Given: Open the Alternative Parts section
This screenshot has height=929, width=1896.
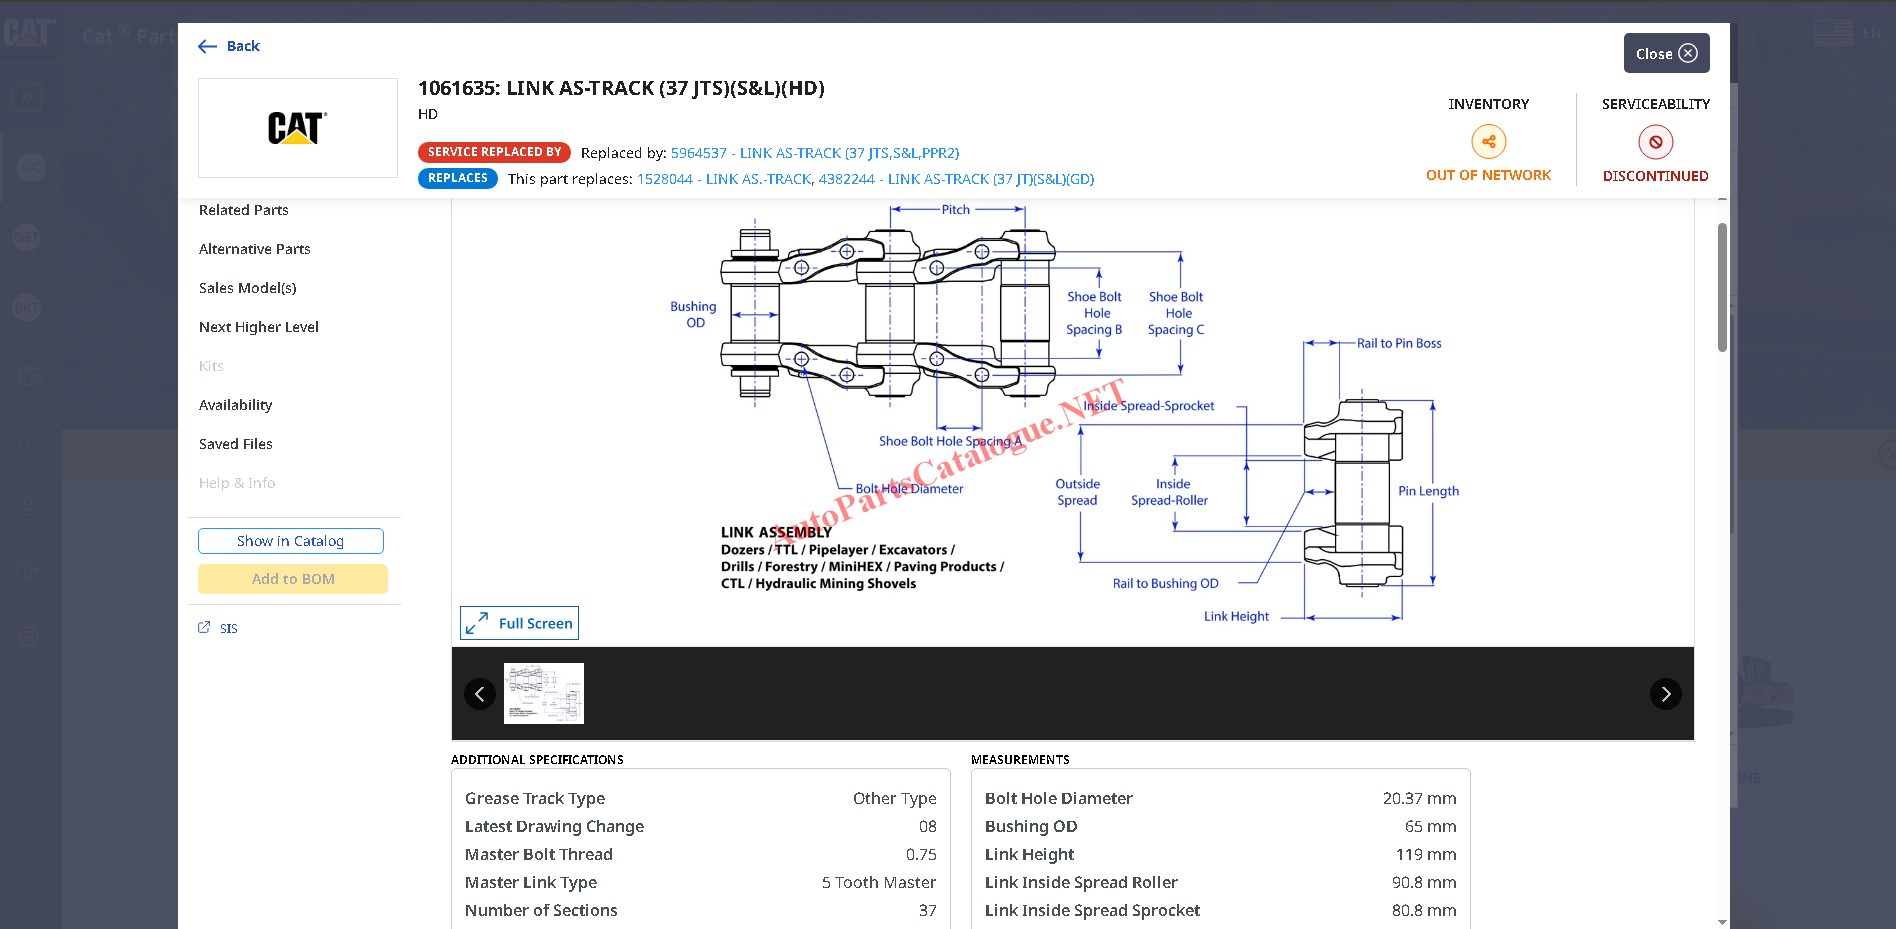Looking at the screenshot, I should click(x=254, y=249).
